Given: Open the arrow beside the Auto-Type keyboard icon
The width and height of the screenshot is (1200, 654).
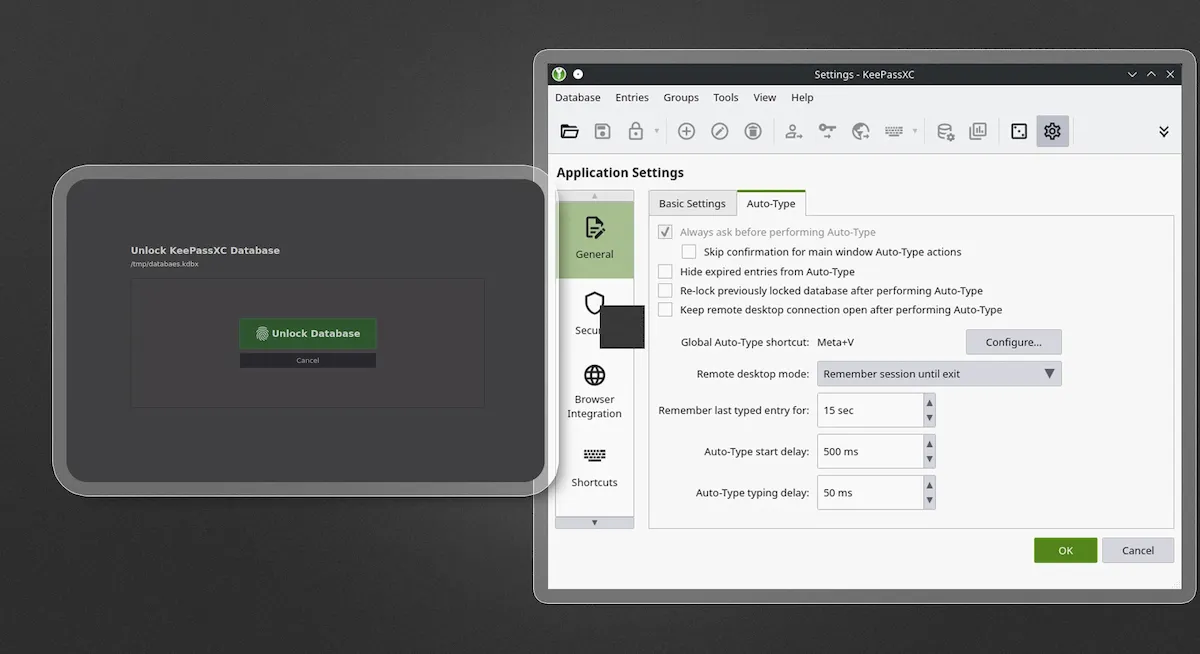Looking at the screenshot, I should click(x=915, y=131).
